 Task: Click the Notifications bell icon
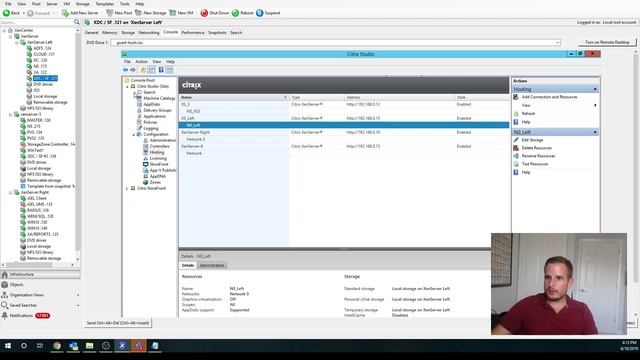click(x=5, y=316)
